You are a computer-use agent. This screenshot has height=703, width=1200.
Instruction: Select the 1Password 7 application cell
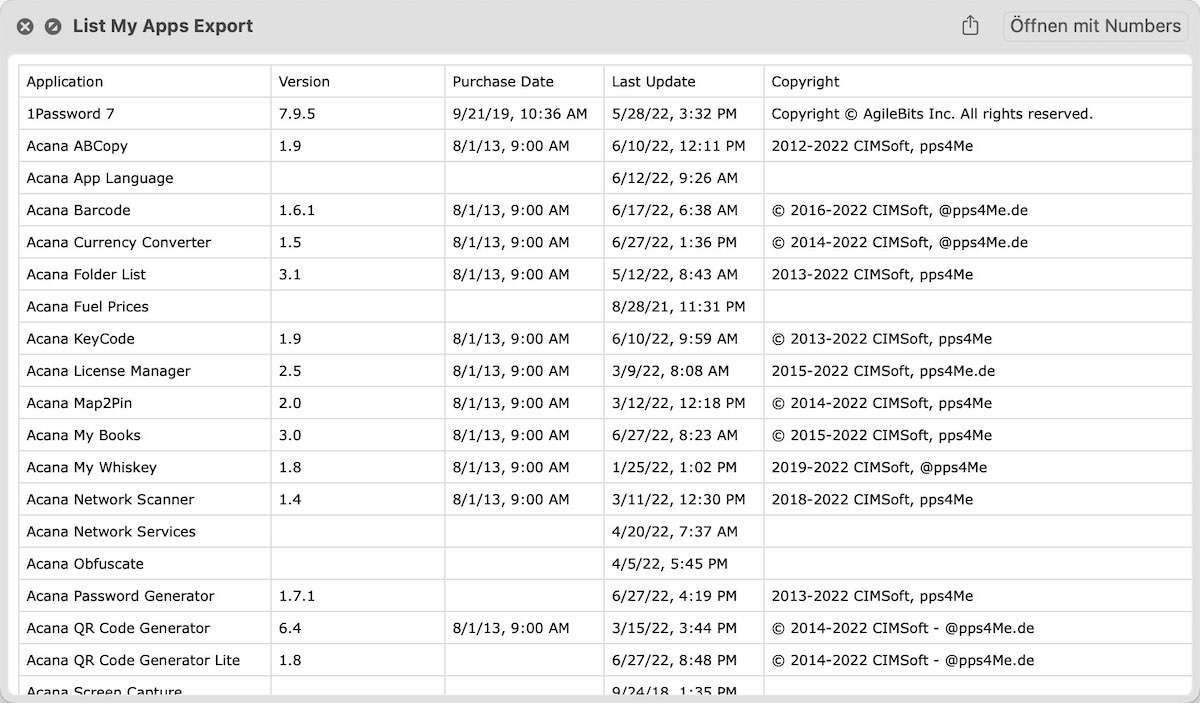145,114
